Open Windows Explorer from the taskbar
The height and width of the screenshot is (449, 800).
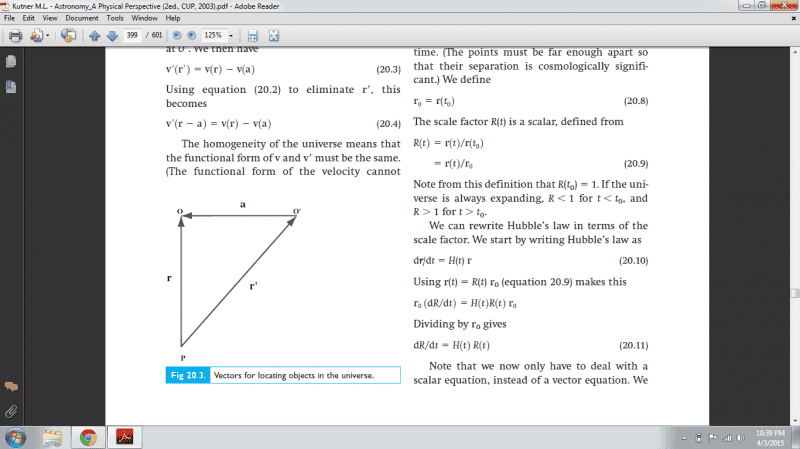53,437
